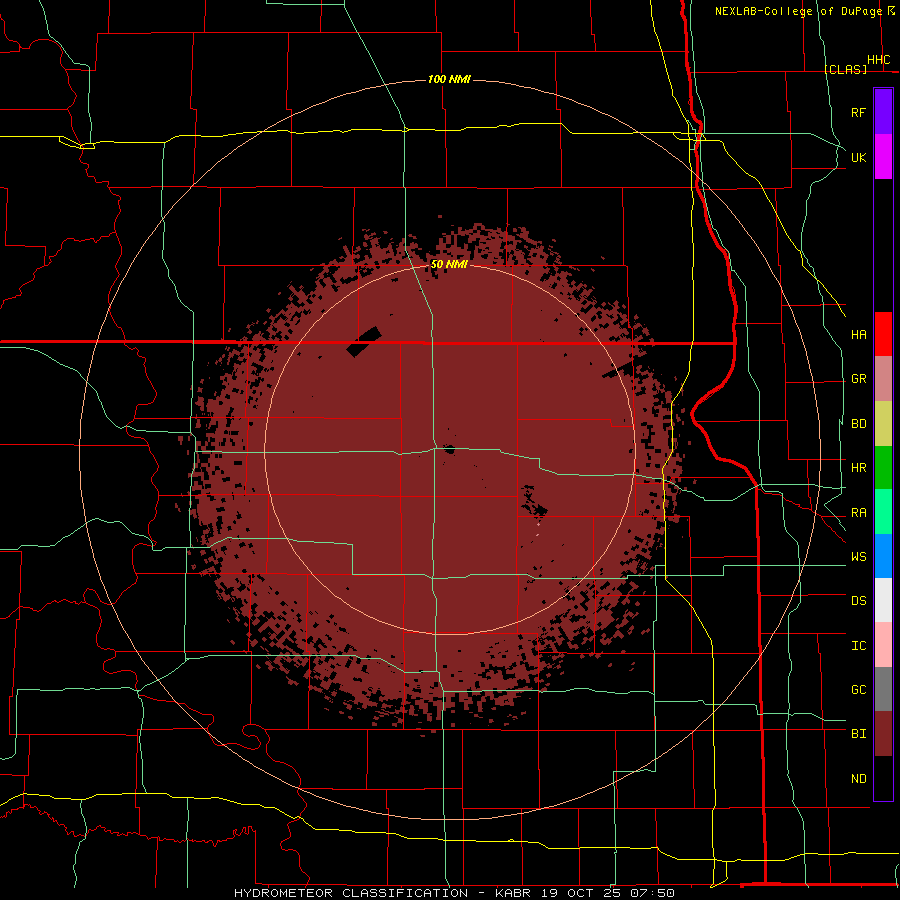Click the GC legend label
The width and height of the screenshot is (900, 900).
(x=858, y=689)
